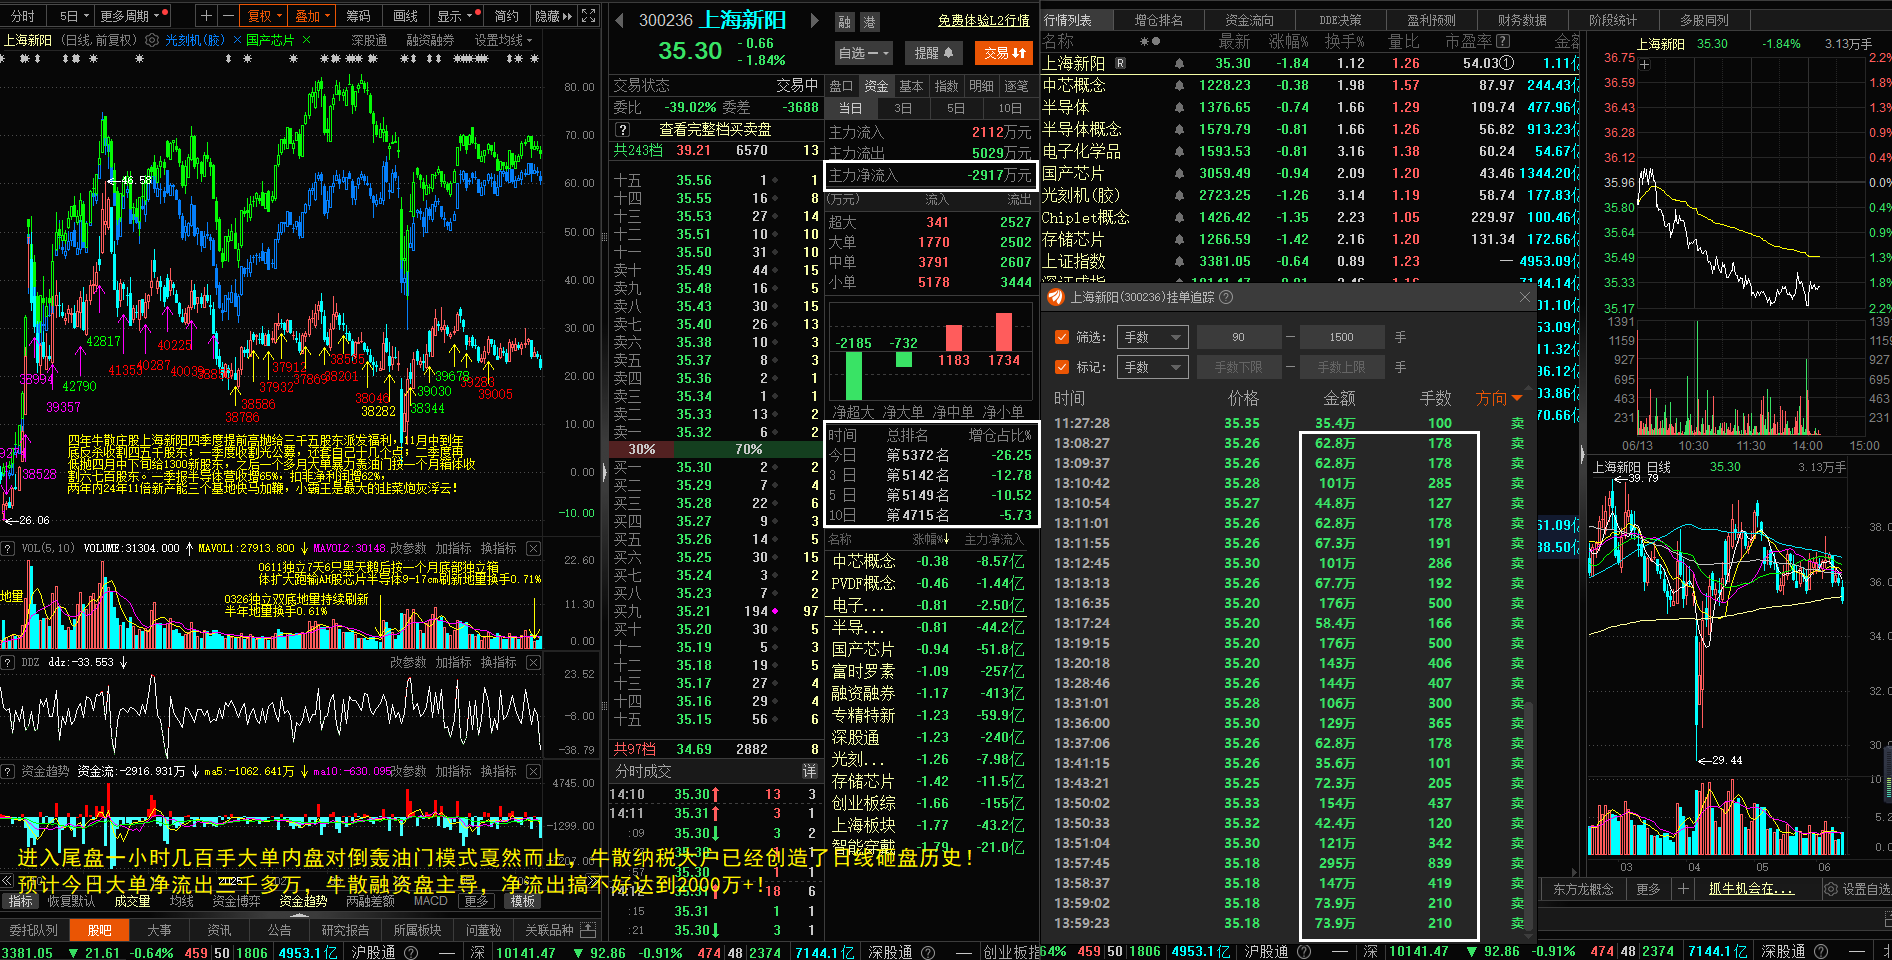Toggle 复权 adjustment mode

(264, 16)
